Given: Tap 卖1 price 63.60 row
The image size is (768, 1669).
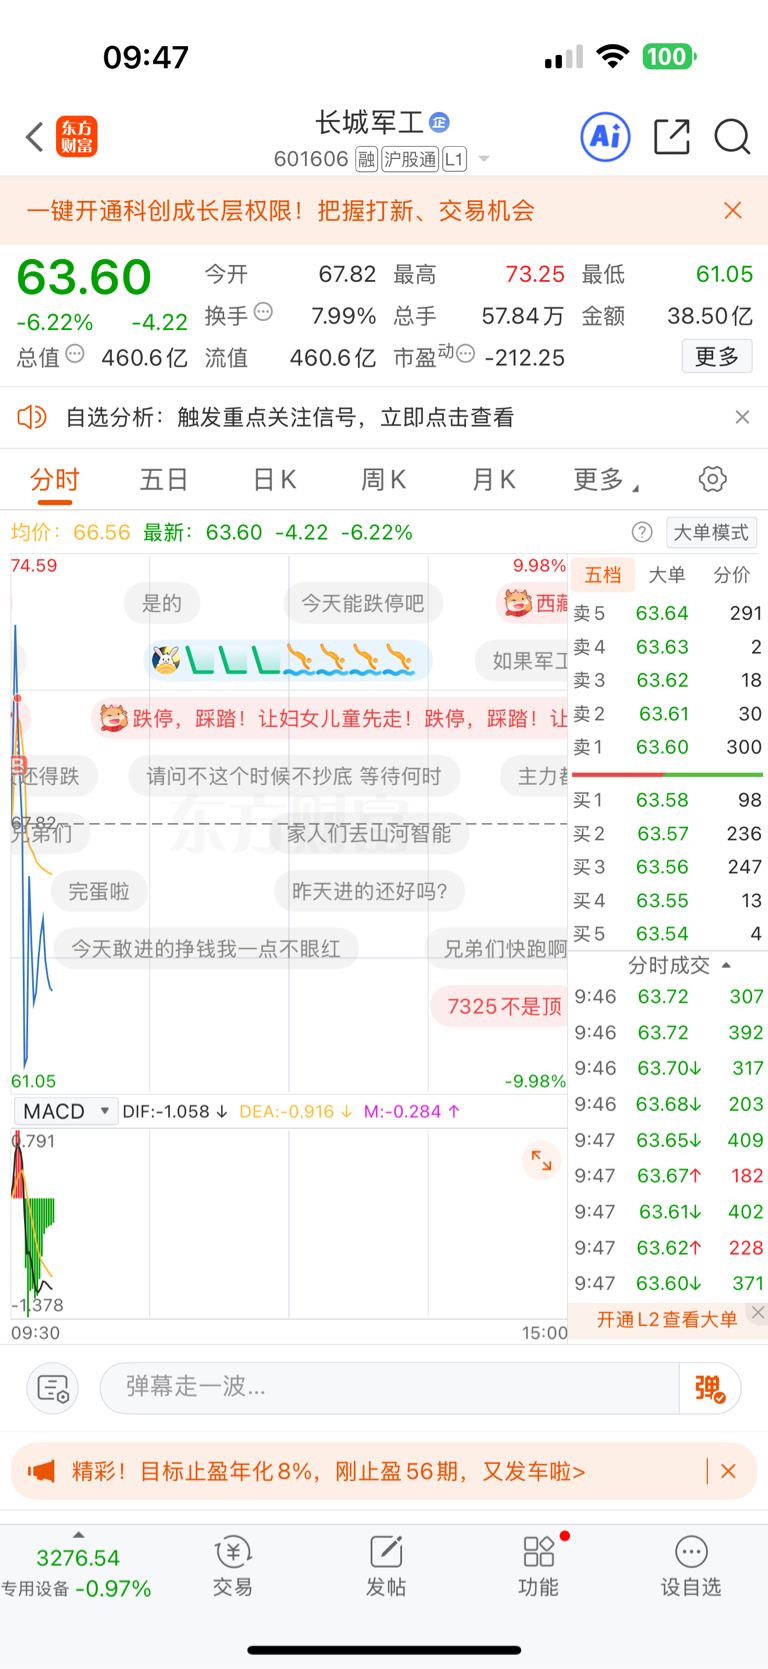Looking at the screenshot, I should (667, 747).
